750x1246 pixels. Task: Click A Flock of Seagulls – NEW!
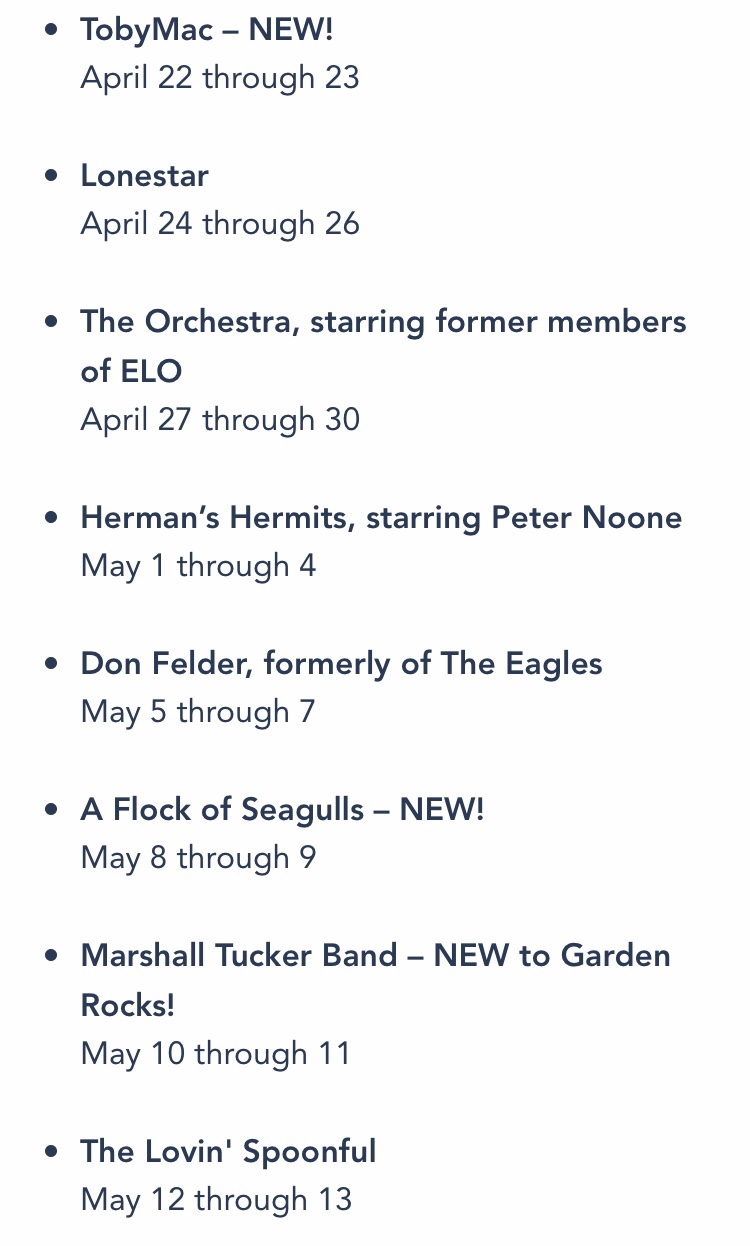click(282, 810)
